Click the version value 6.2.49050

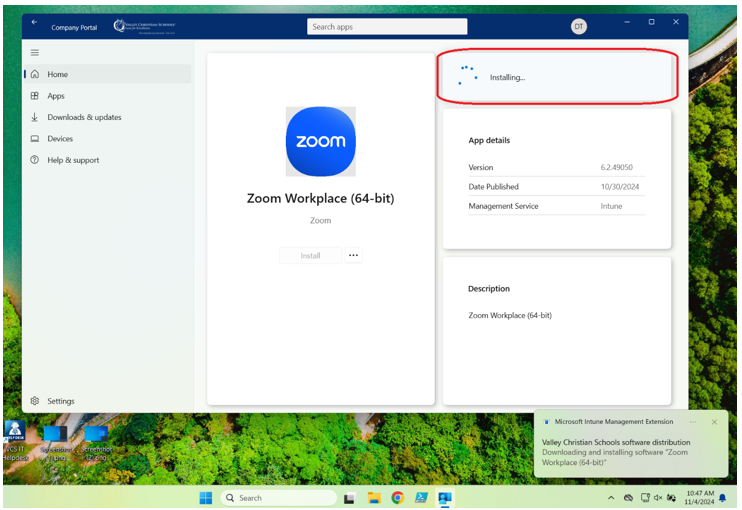pyautogui.click(x=617, y=167)
